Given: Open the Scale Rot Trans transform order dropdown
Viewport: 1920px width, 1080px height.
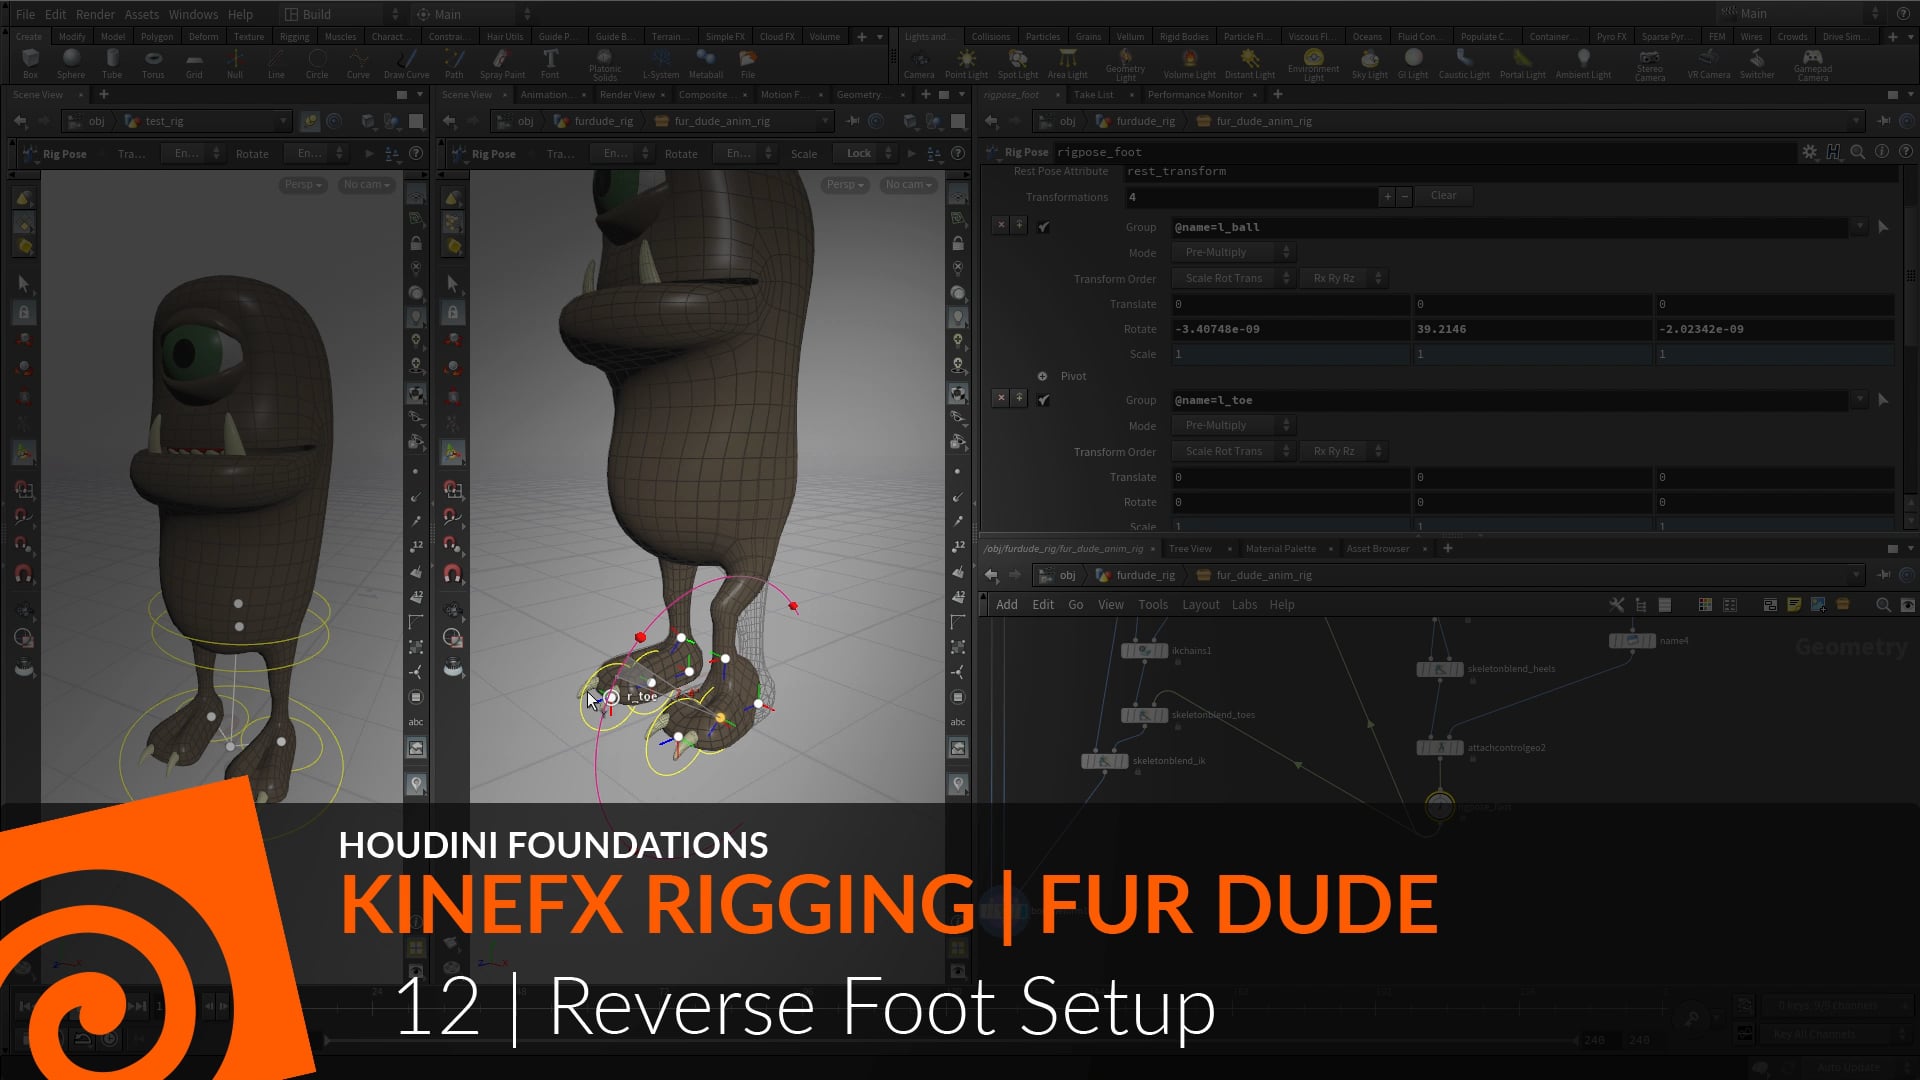Looking at the screenshot, I should point(1231,277).
